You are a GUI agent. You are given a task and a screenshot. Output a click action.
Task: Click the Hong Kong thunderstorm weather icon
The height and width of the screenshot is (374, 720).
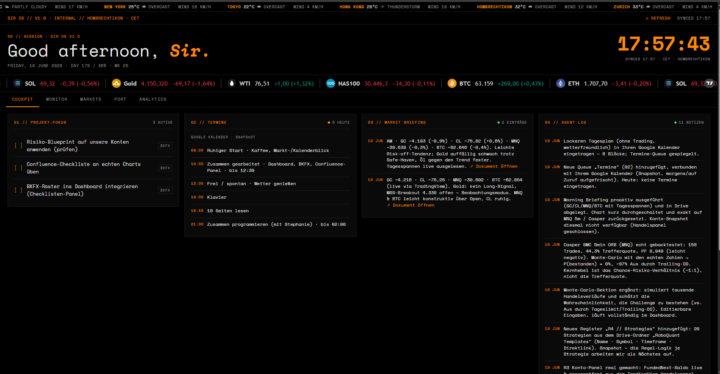point(383,7)
